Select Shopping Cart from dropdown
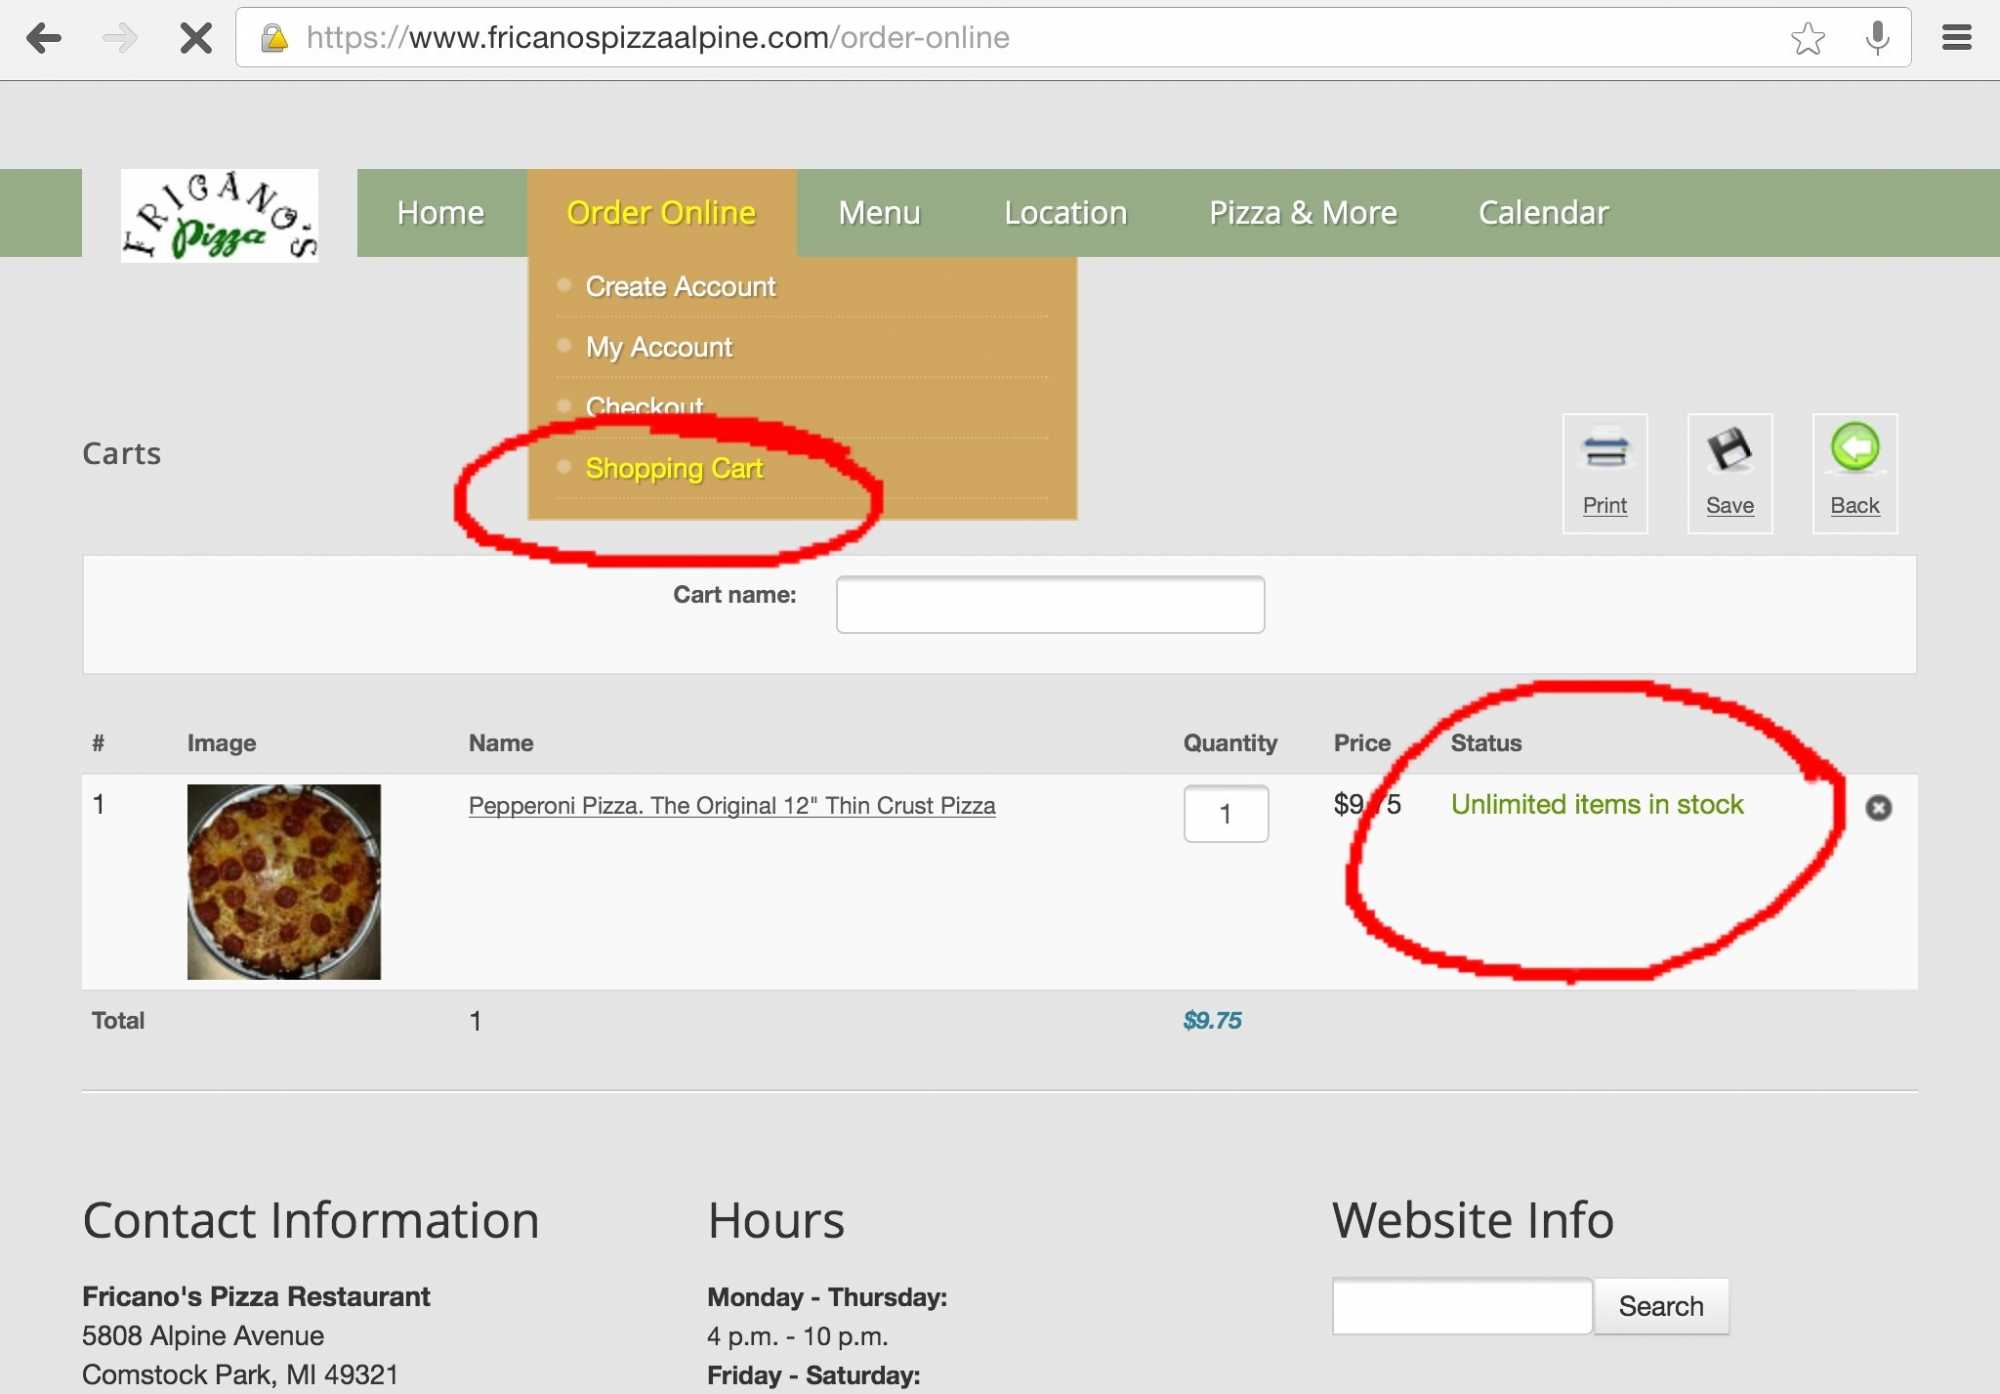This screenshot has width=2000, height=1394. point(674,468)
